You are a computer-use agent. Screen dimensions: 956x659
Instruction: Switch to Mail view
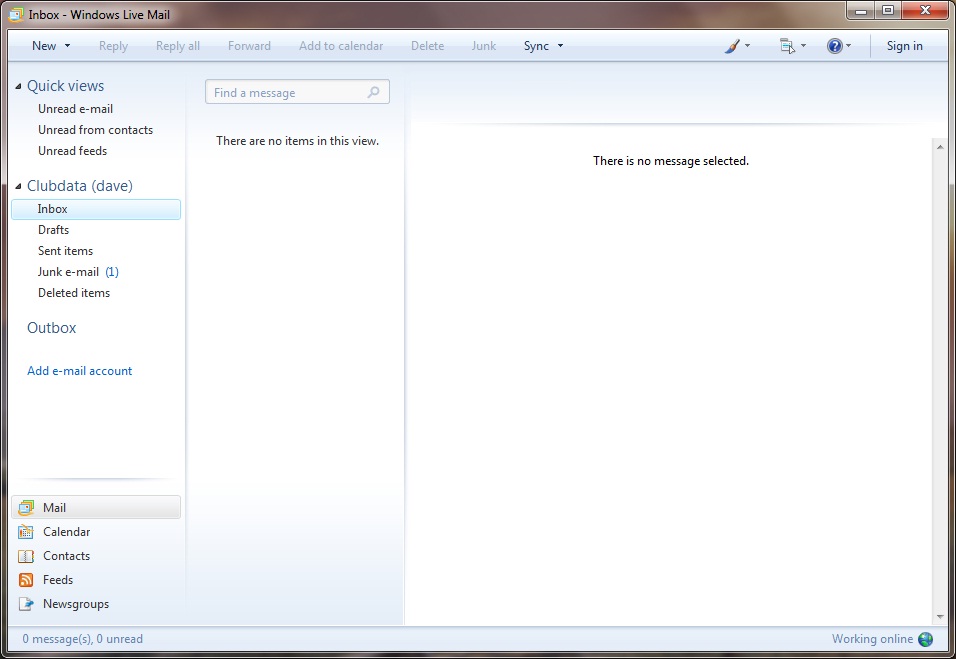96,507
